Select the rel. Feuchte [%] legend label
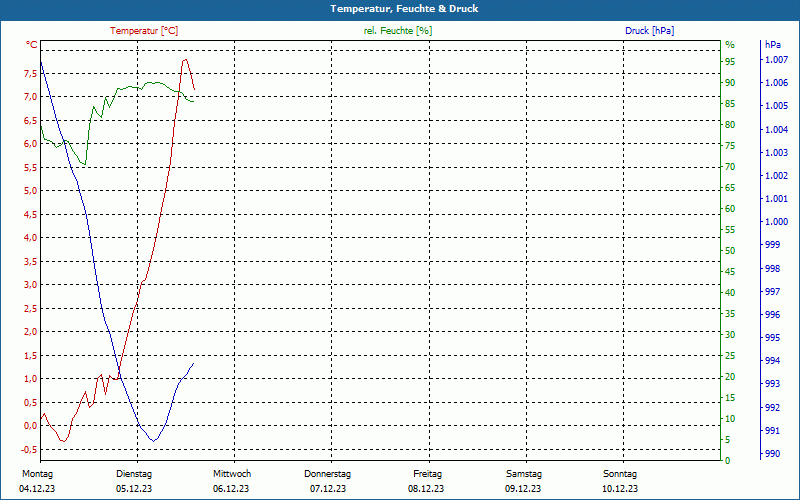The height and width of the screenshot is (500, 800). tap(398, 31)
